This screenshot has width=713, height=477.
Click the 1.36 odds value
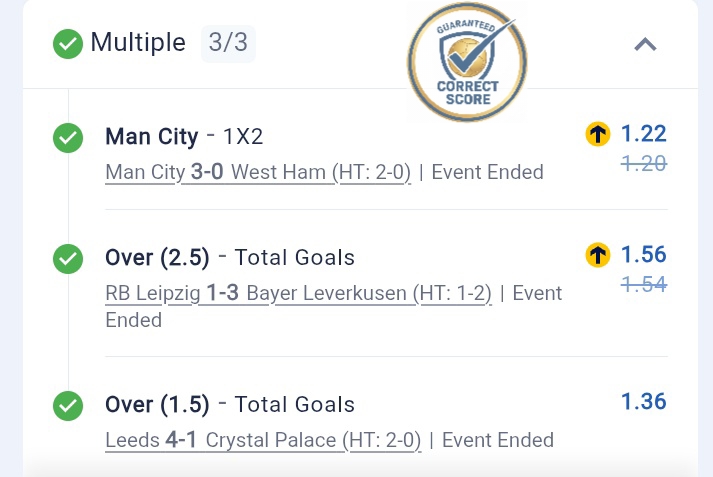click(x=643, y=402)
